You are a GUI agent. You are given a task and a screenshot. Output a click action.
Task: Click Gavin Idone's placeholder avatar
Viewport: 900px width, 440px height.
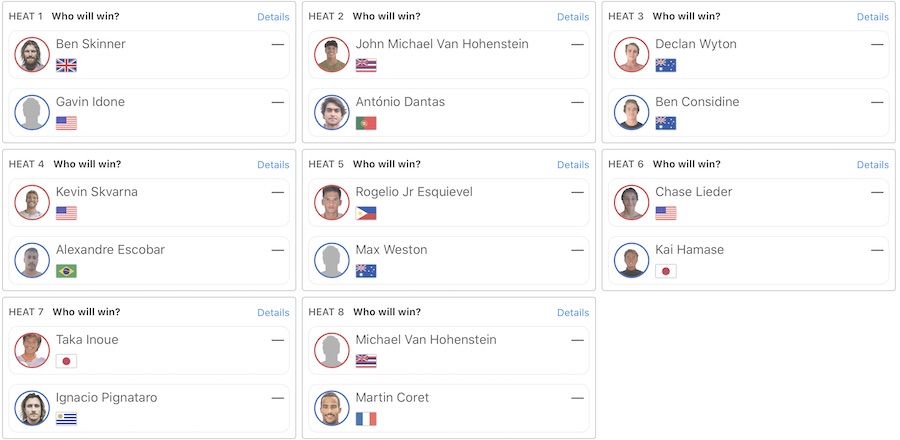(x=32, y=112)
